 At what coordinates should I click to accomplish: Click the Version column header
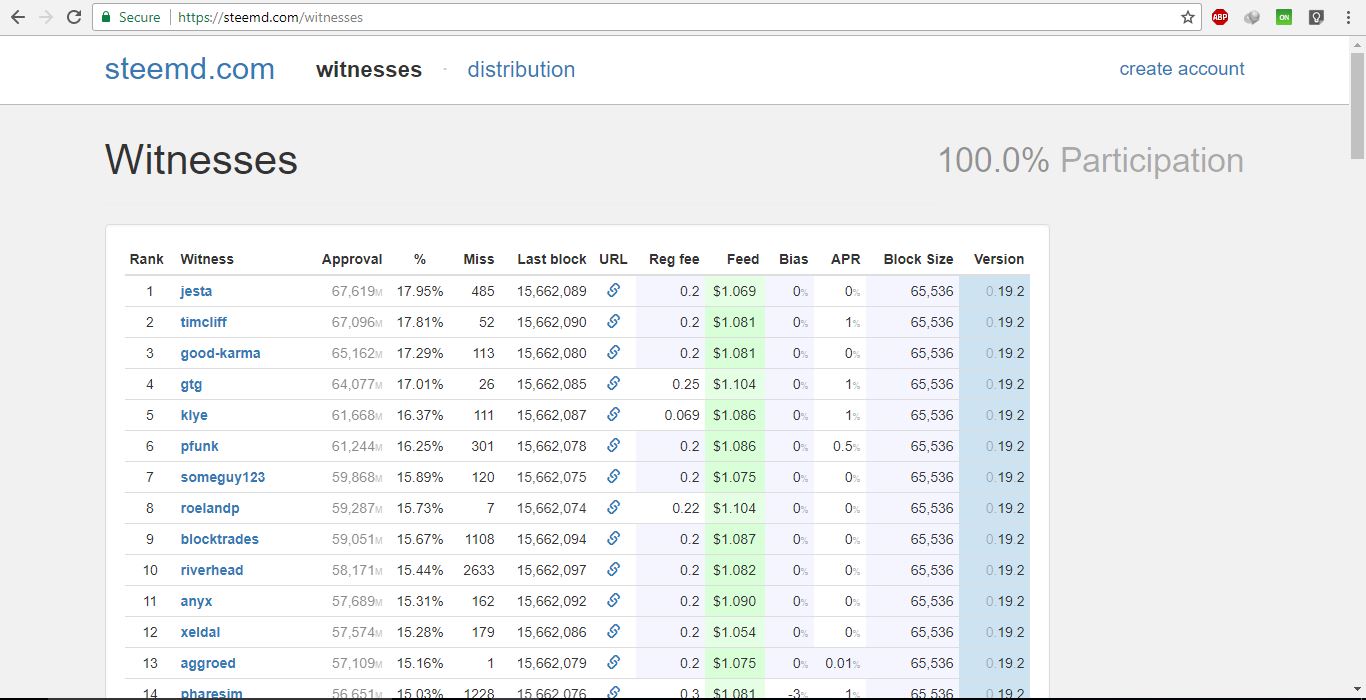coord(999,259)
